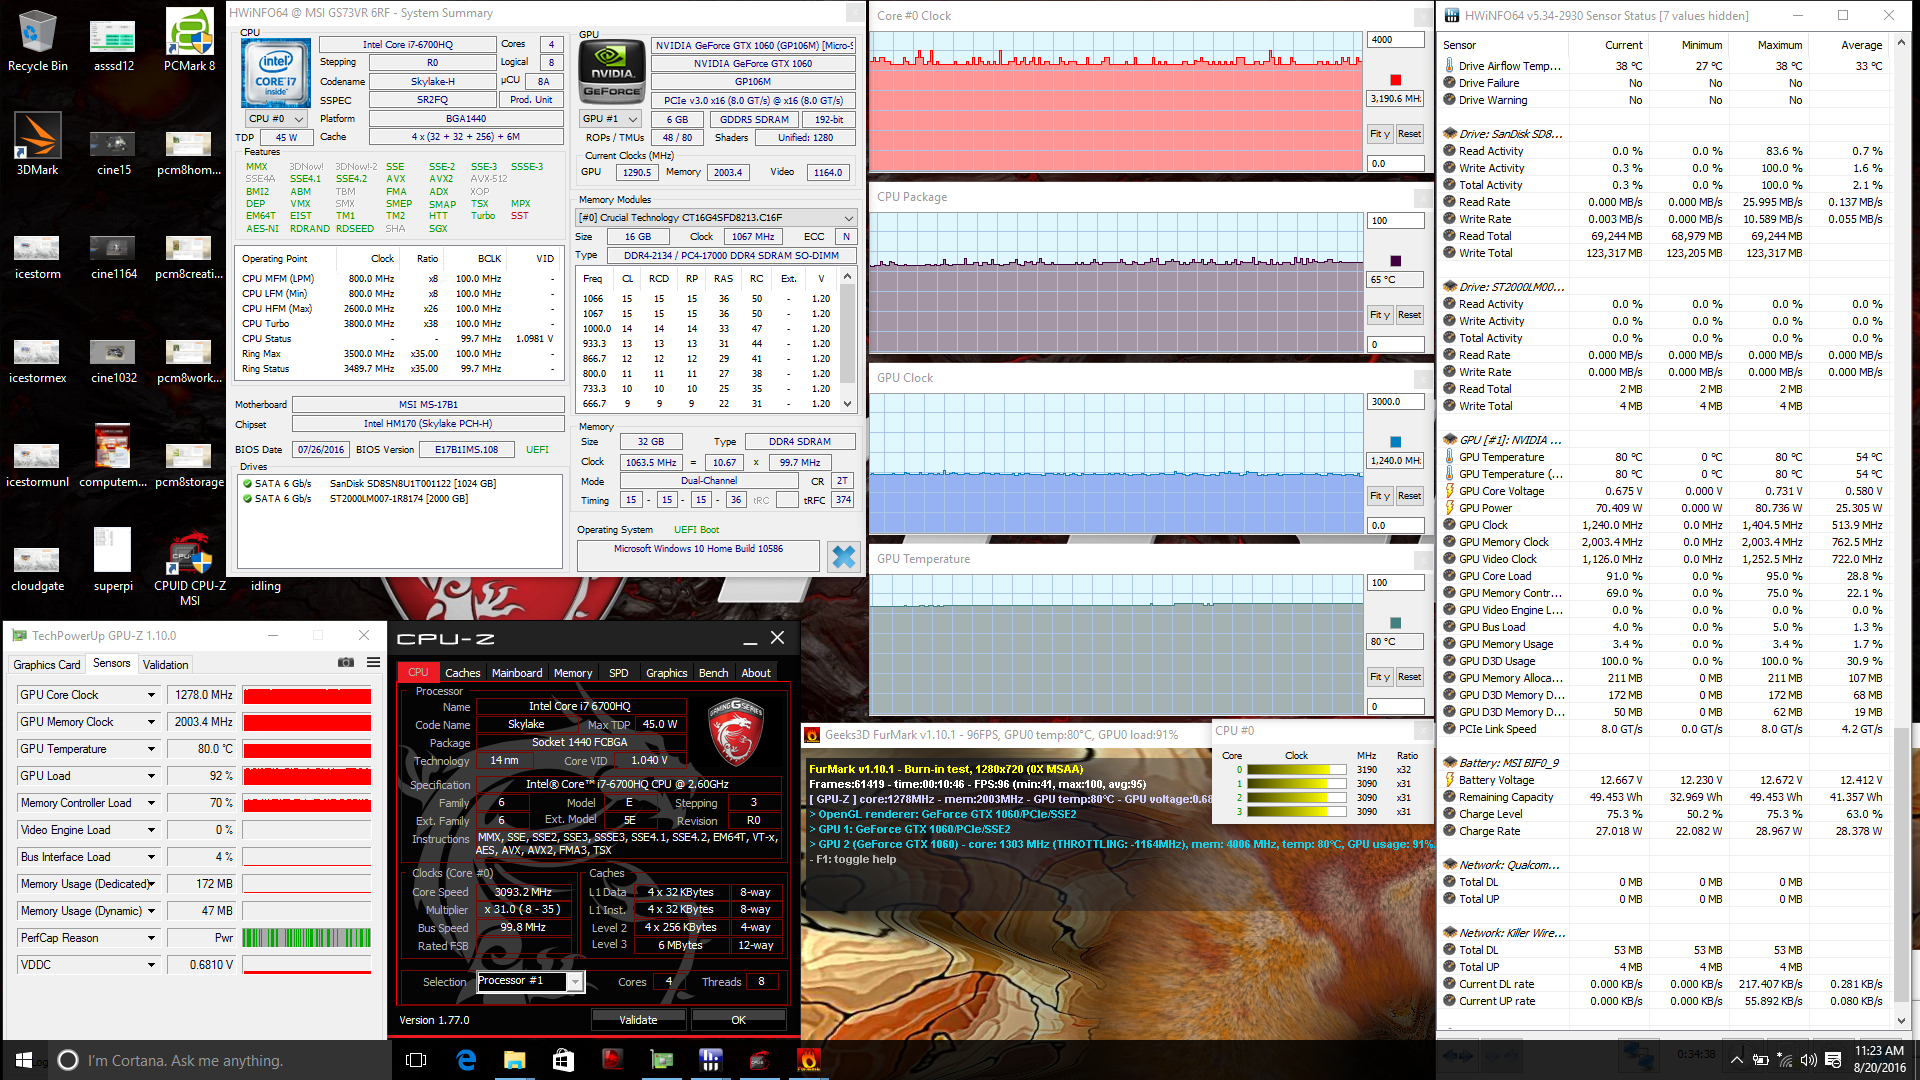This screenshot has width=1920, height=1080.
Task: Expand GPU Temperature sensor dropdown in GPU-Z
Action: 151,749
